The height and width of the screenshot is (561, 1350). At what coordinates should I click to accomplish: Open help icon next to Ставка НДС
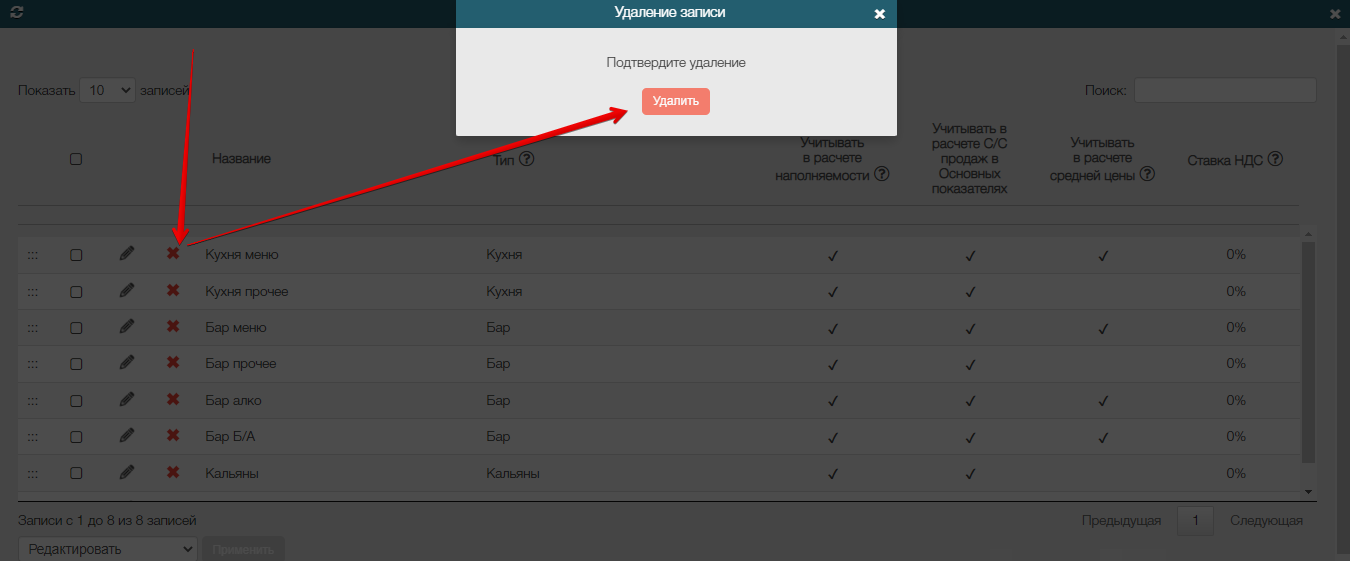point(1275,159)
